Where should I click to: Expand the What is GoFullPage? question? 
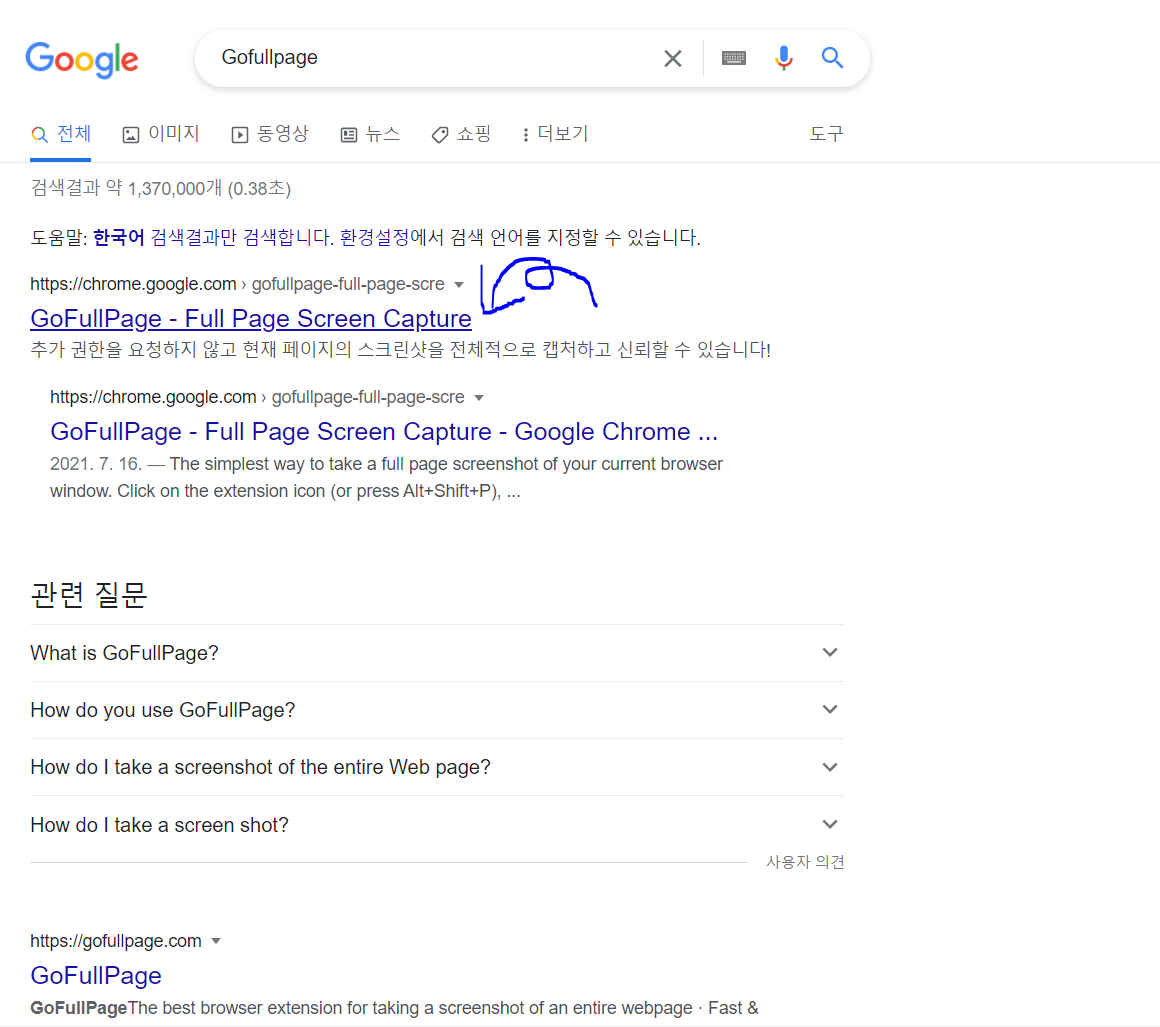point(436,653)
